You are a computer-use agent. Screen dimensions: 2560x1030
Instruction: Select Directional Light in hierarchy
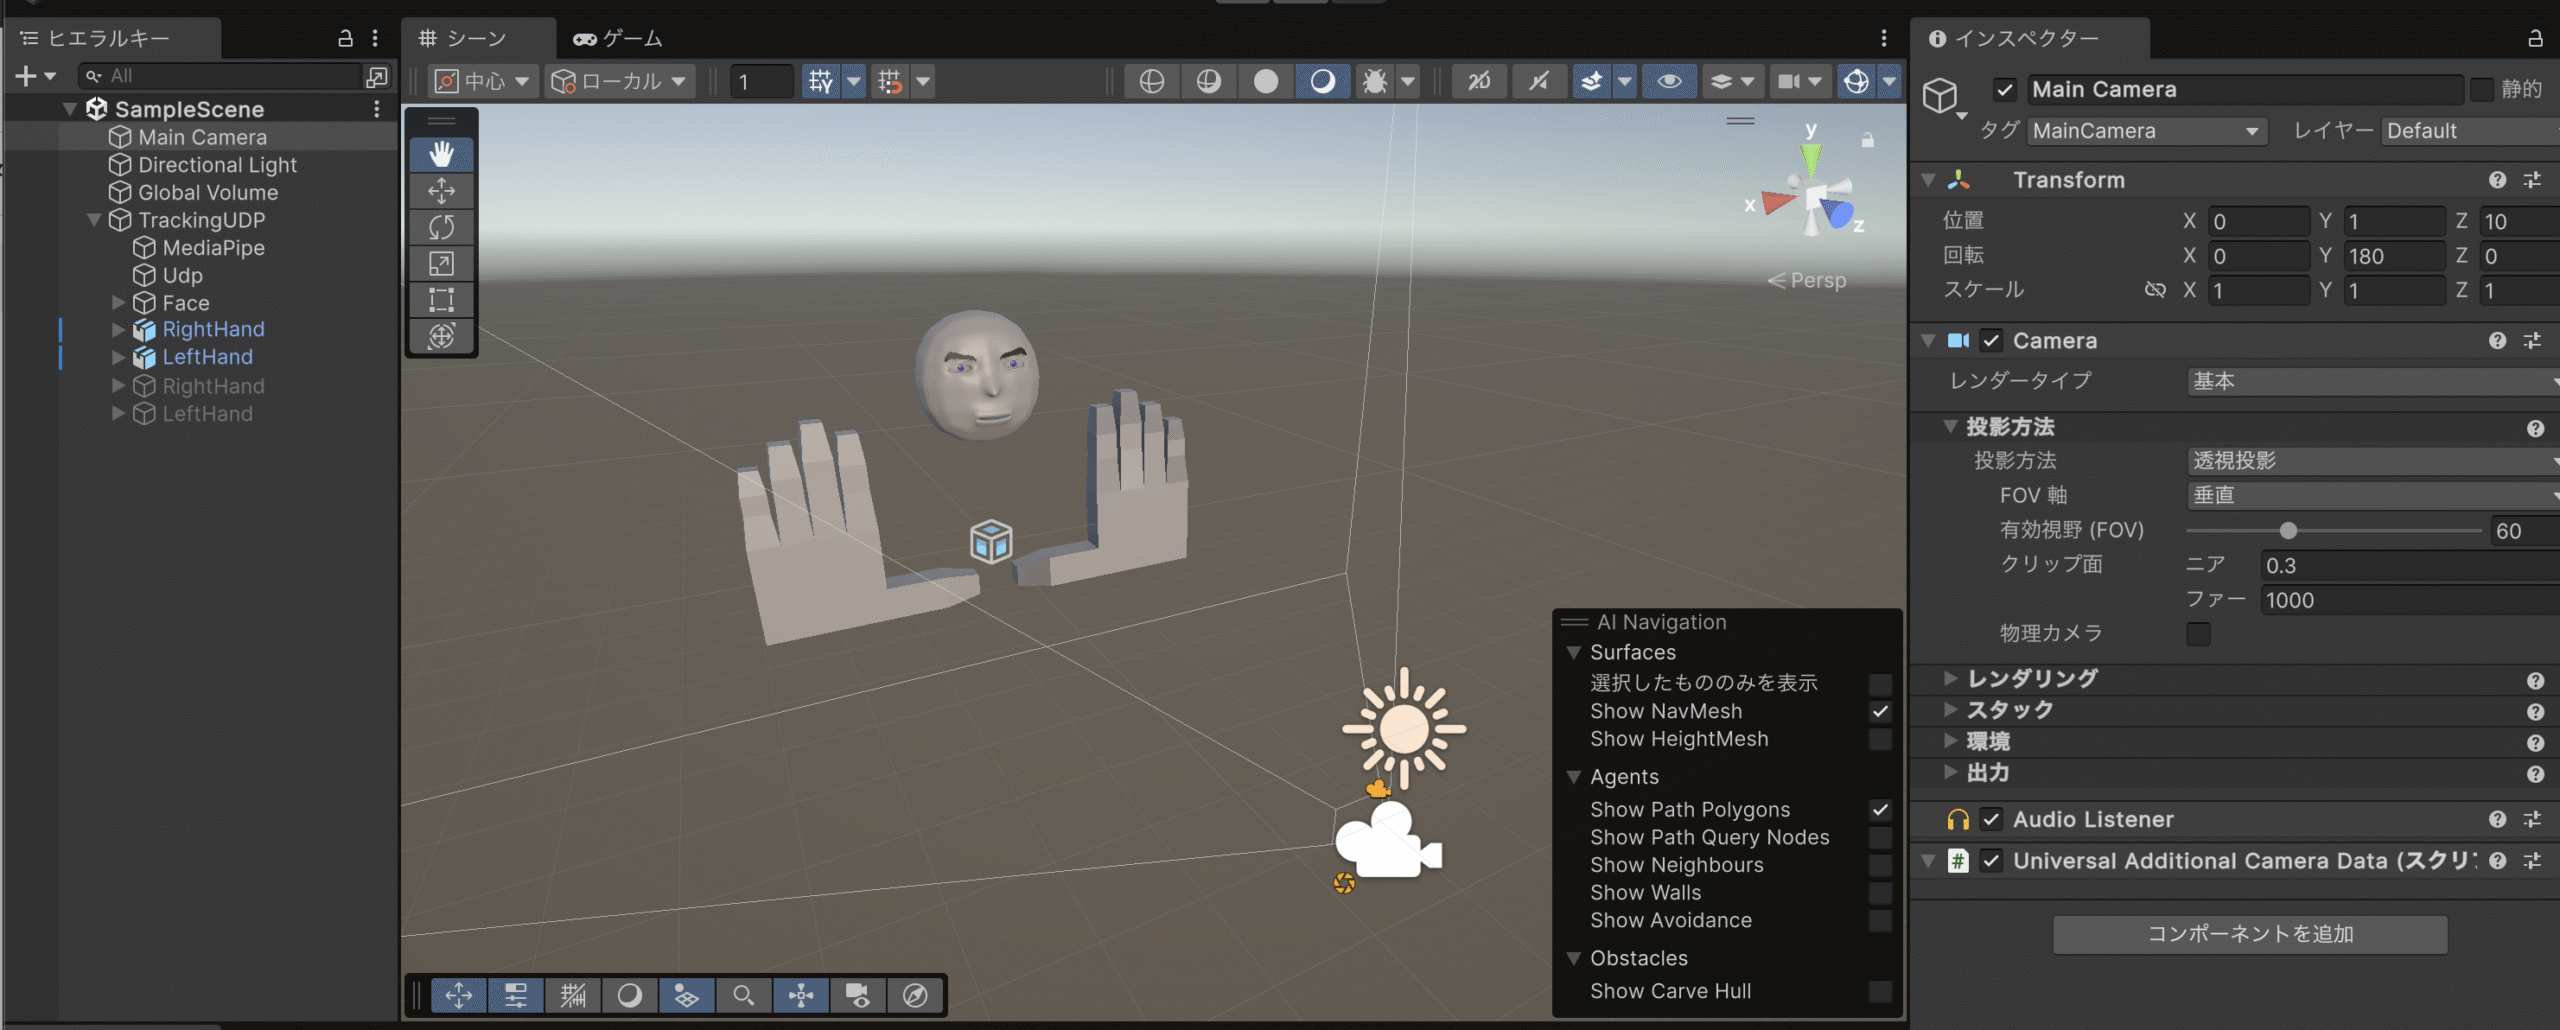click(x=217, y=165)
